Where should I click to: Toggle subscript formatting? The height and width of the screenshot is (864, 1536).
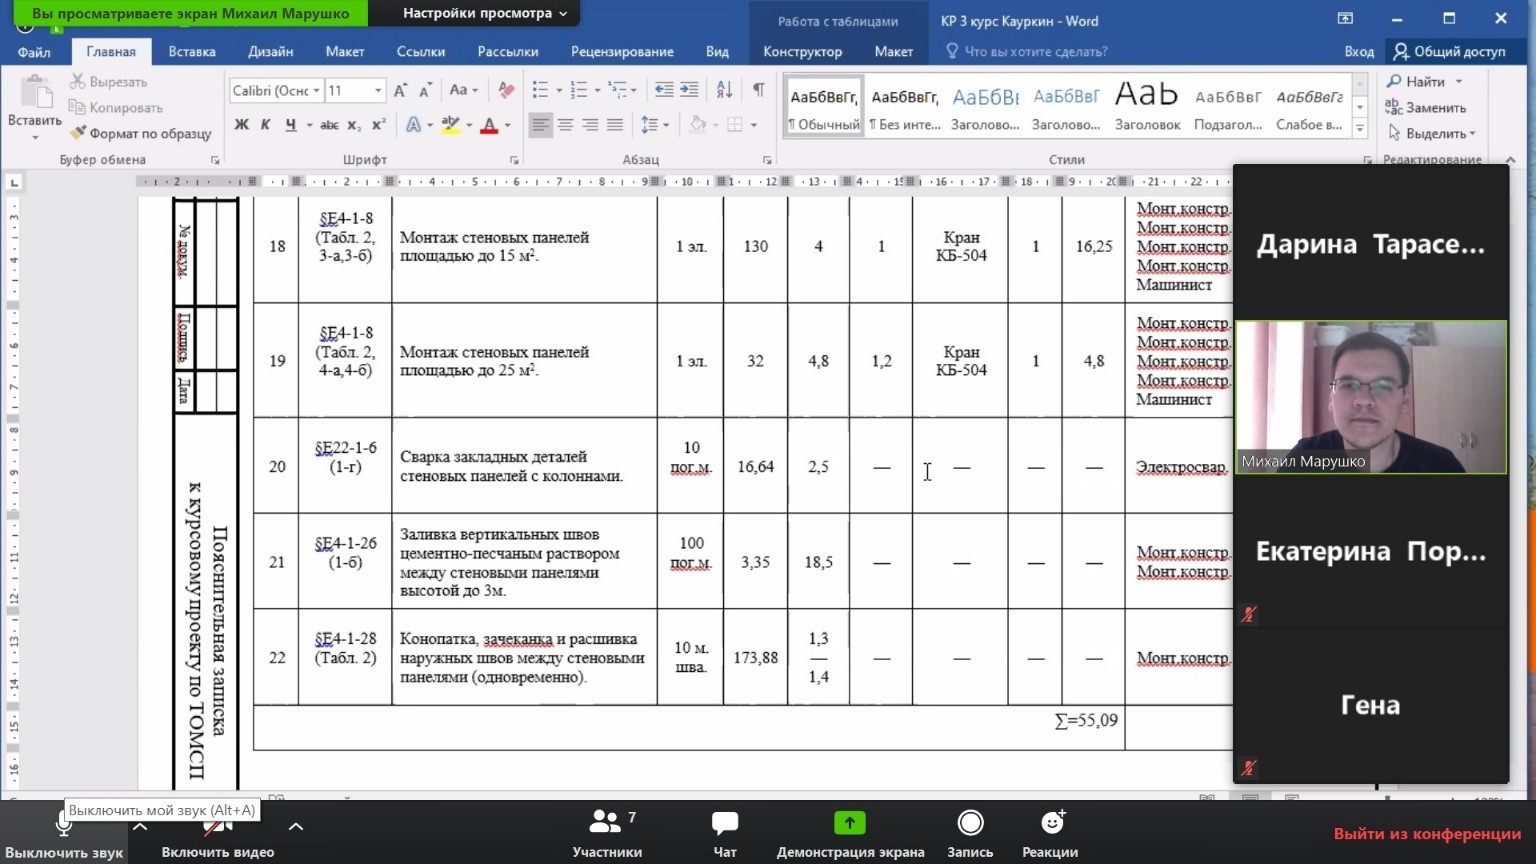tap(354, 125)
